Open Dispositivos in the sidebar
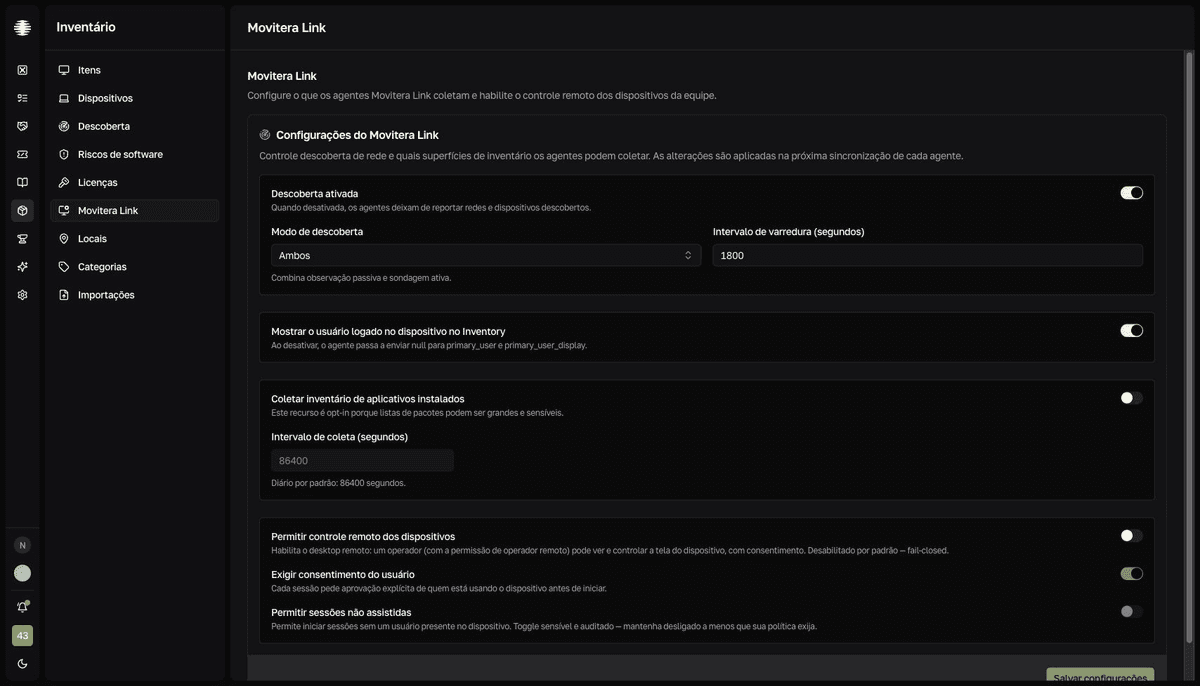The width and height of the screenshot is (1200, 686). 134,98
